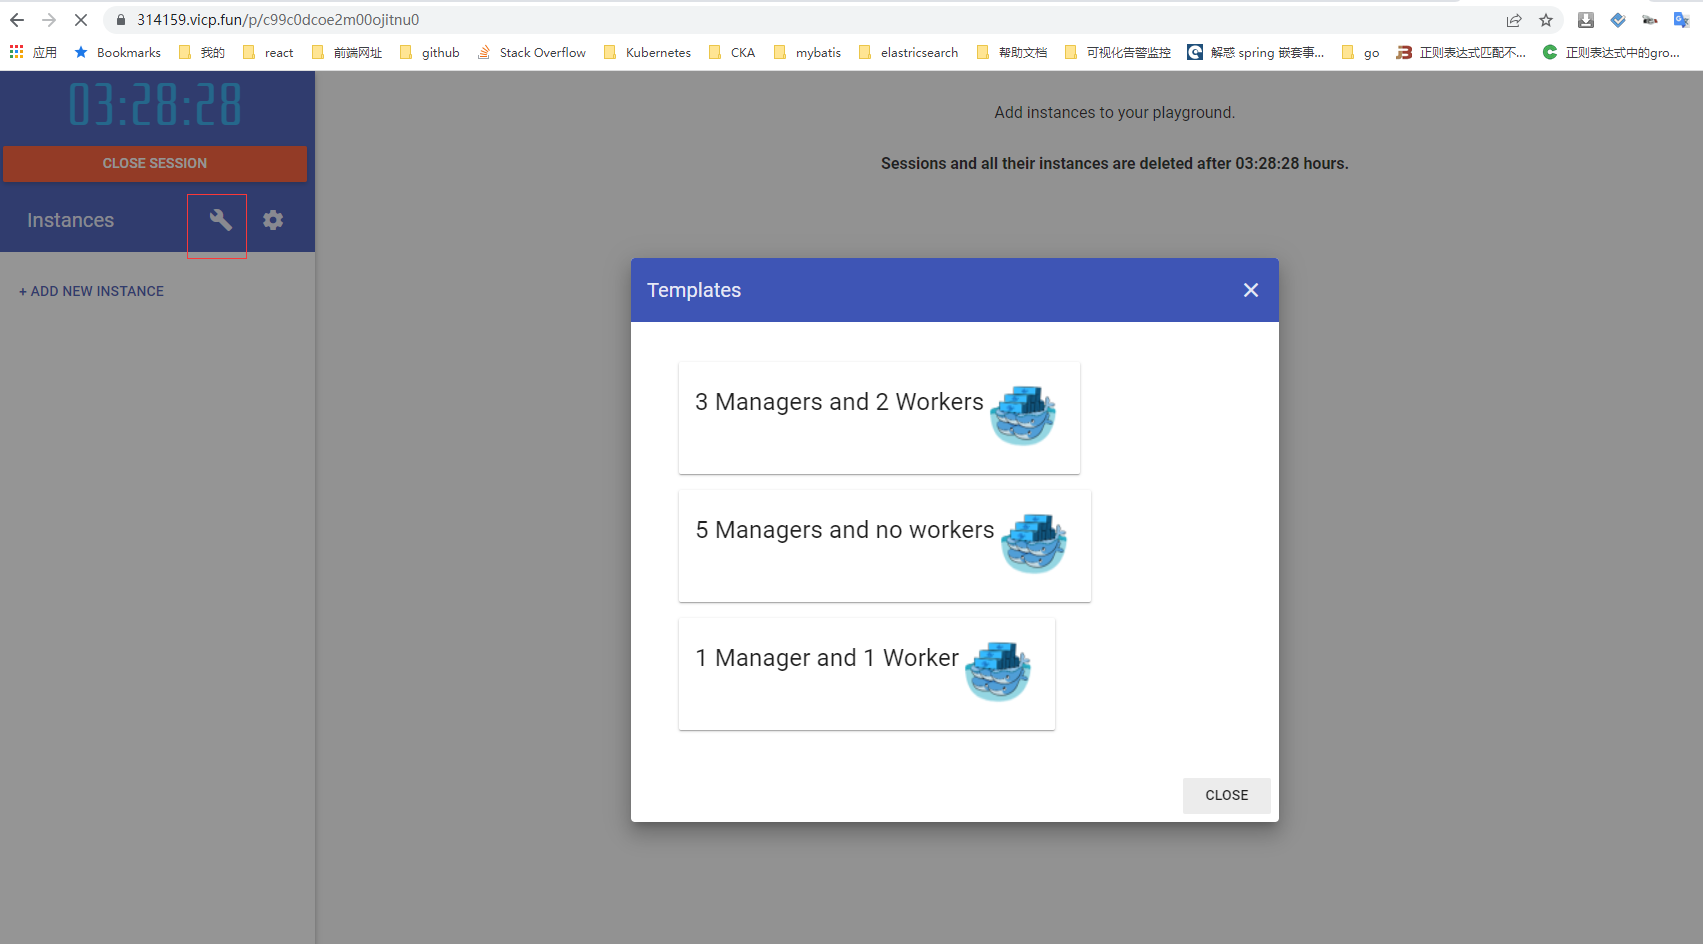Open the go bookmarks folder
1703x944 pixels.
pos(1360,52)
